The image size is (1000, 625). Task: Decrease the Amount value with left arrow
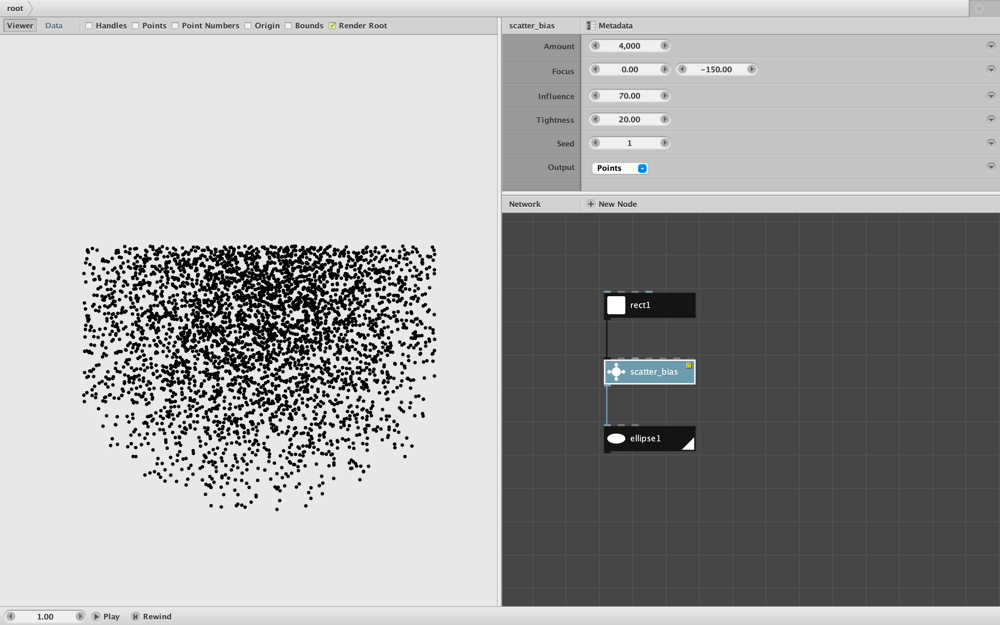point(595,46)
